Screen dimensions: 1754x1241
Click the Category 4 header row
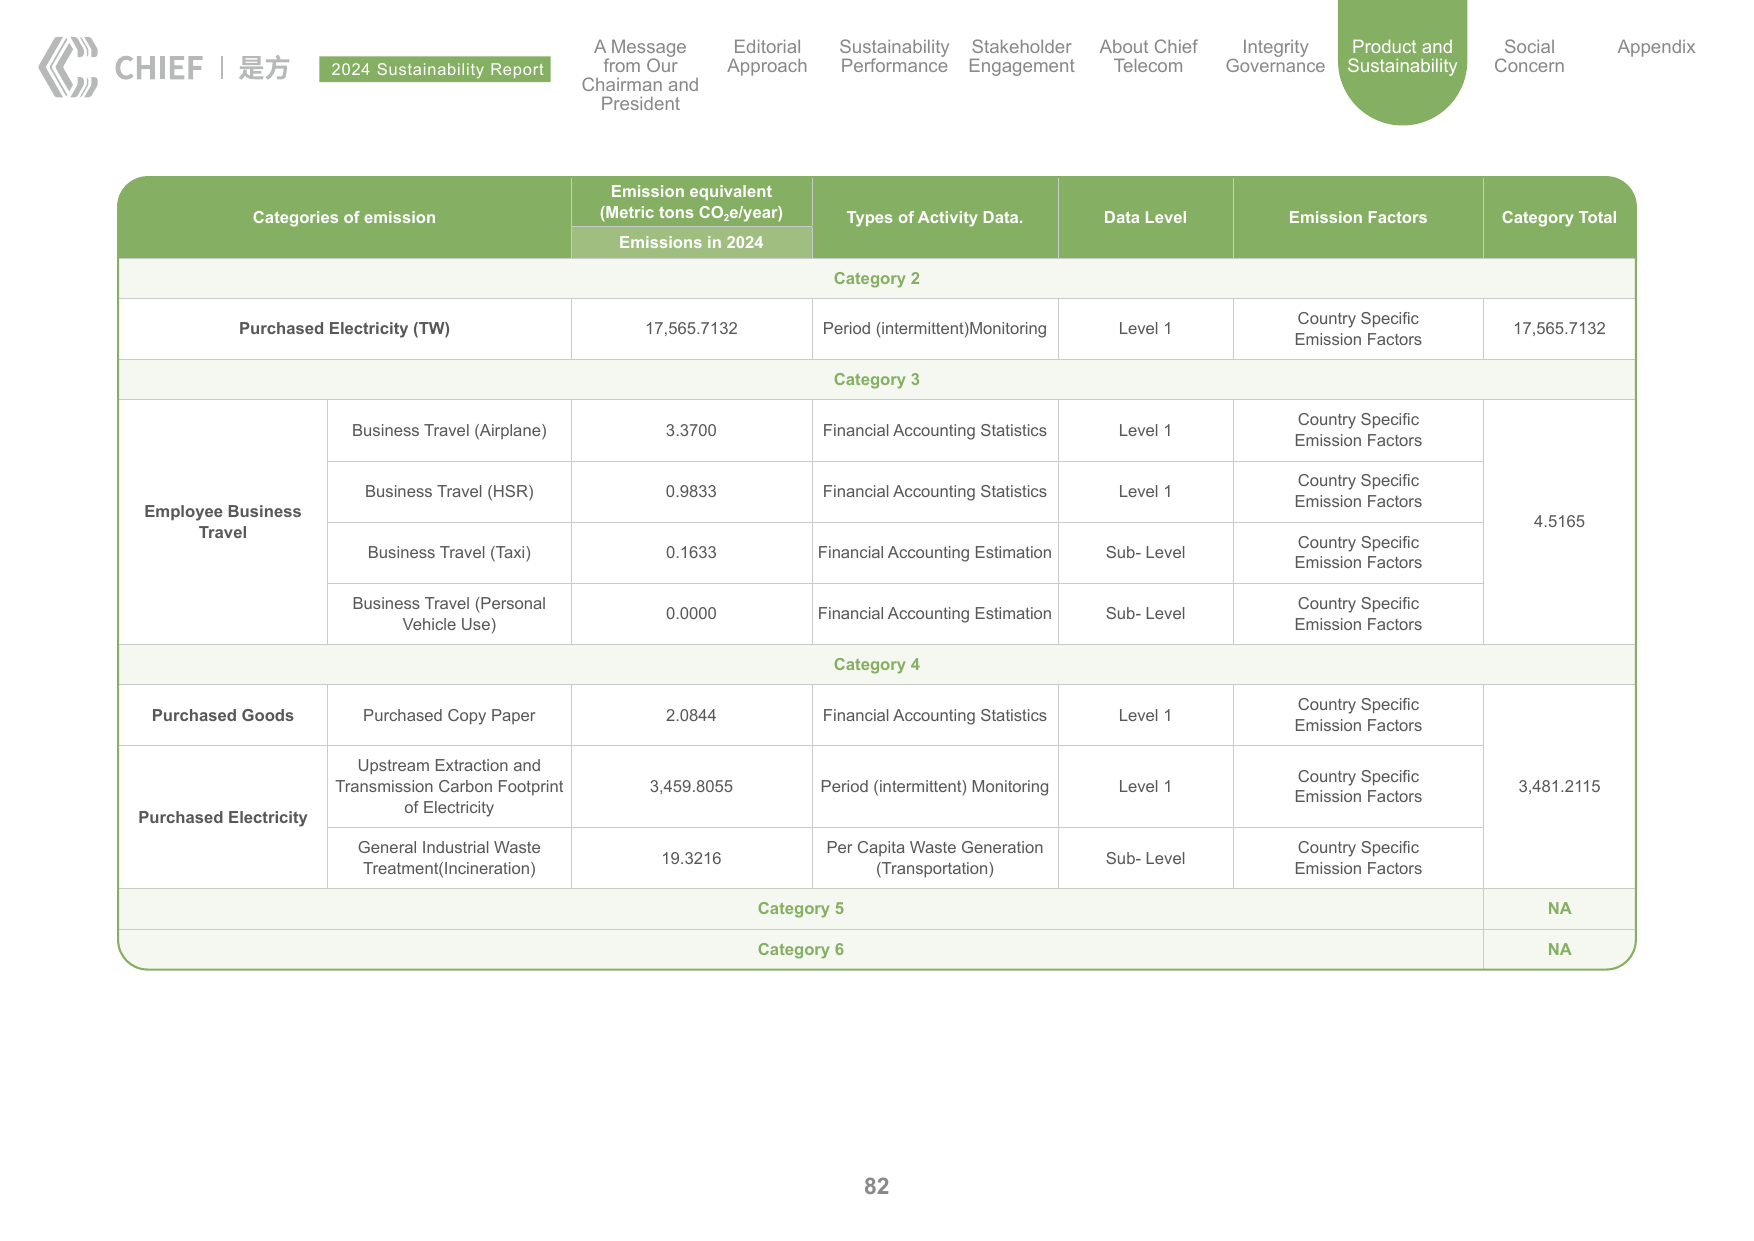coord(876,665)
